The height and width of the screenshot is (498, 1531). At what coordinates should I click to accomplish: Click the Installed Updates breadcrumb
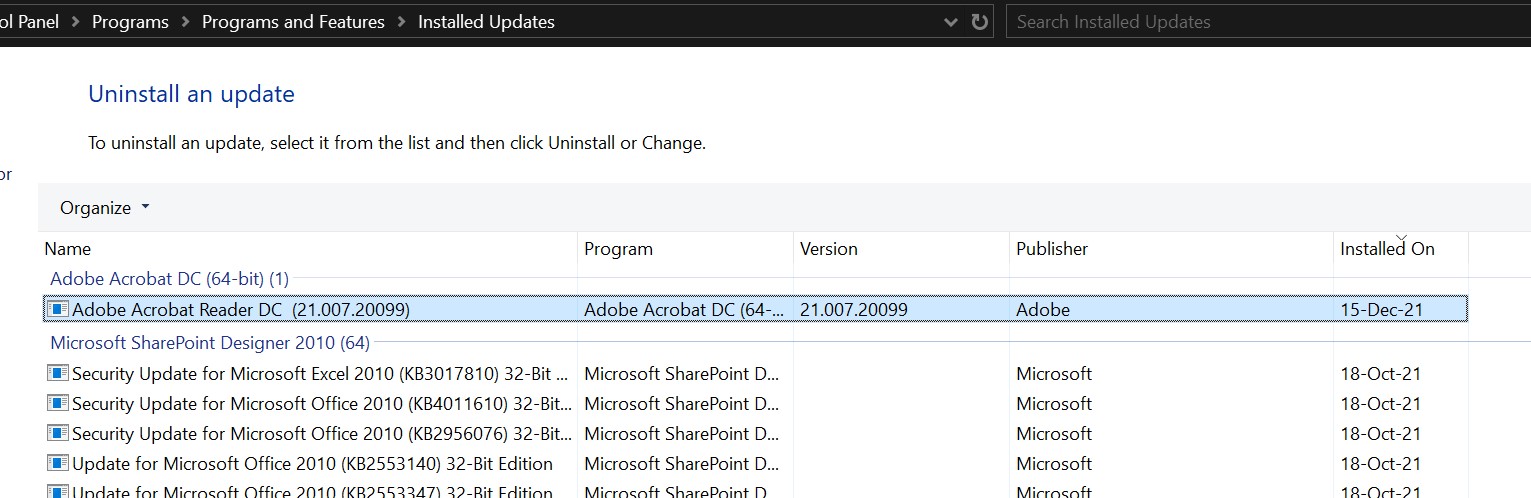[486, 22]
